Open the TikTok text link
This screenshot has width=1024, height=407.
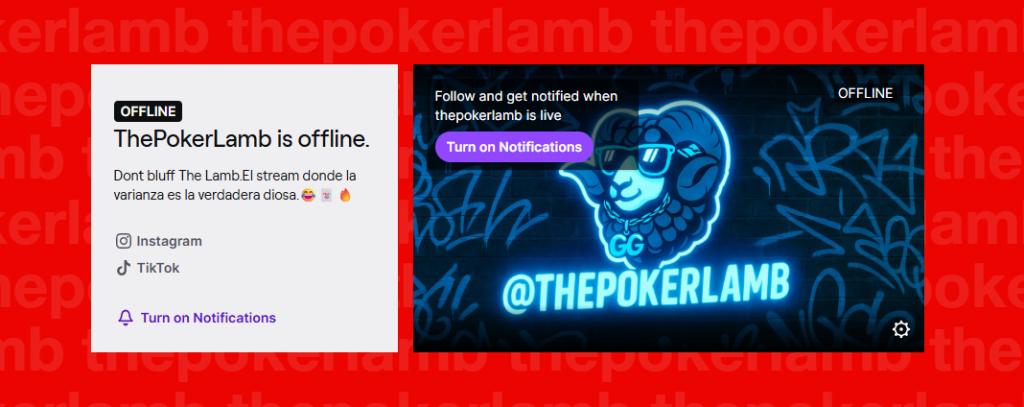(x=158, y=268)
